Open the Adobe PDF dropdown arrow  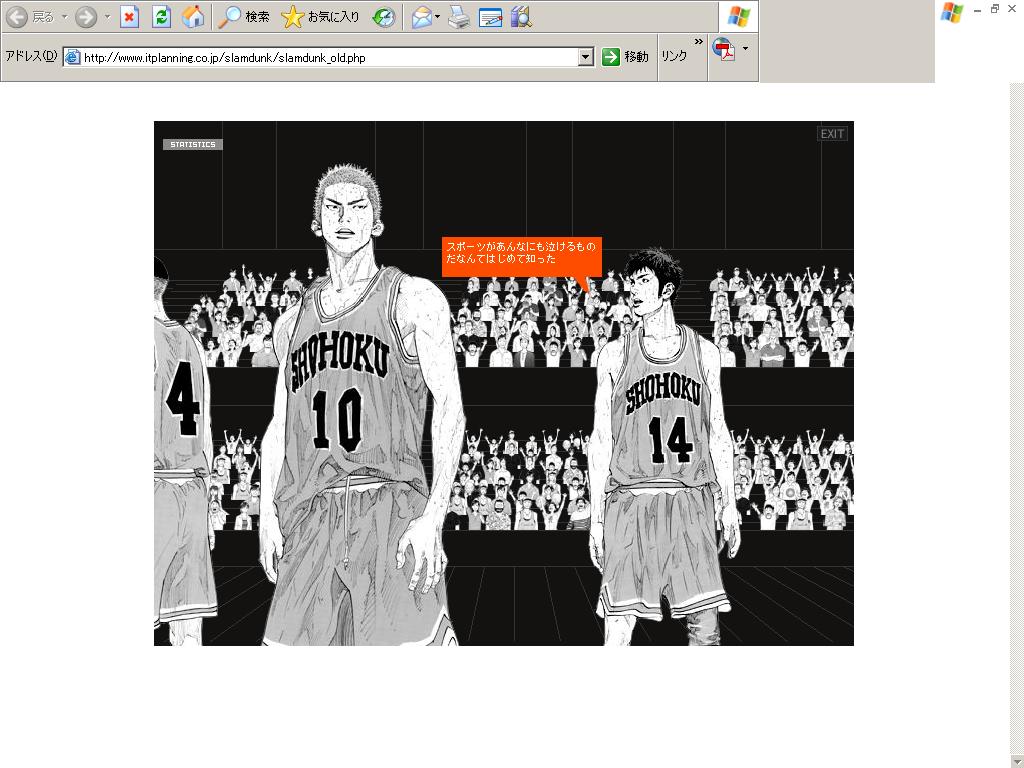[x=745, y=49]
